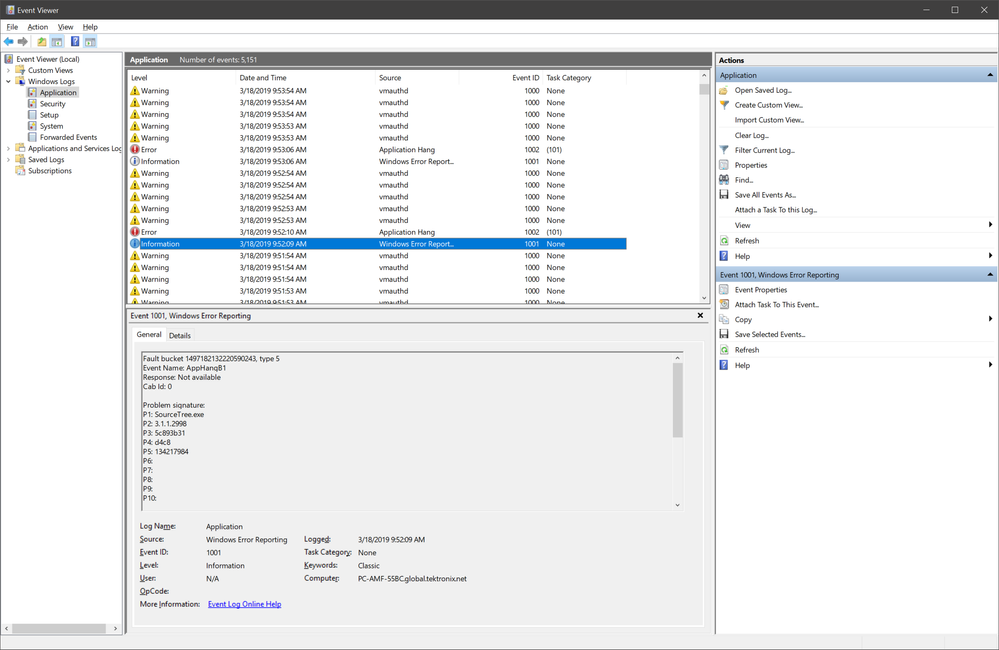Click Attach a Task To this Log
This screenshot has height=650, width=999.
(x=775, y=210)
